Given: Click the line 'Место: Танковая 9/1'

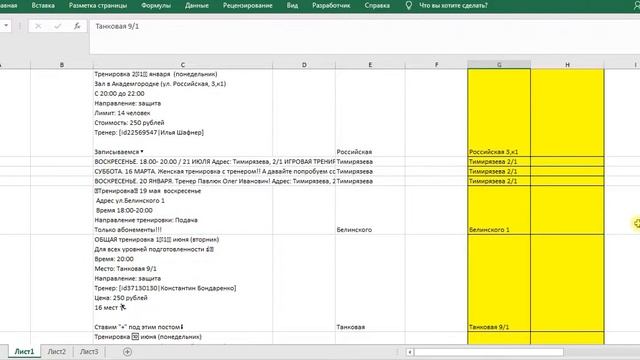Looking at the screenshot, I should coord(125,269).
